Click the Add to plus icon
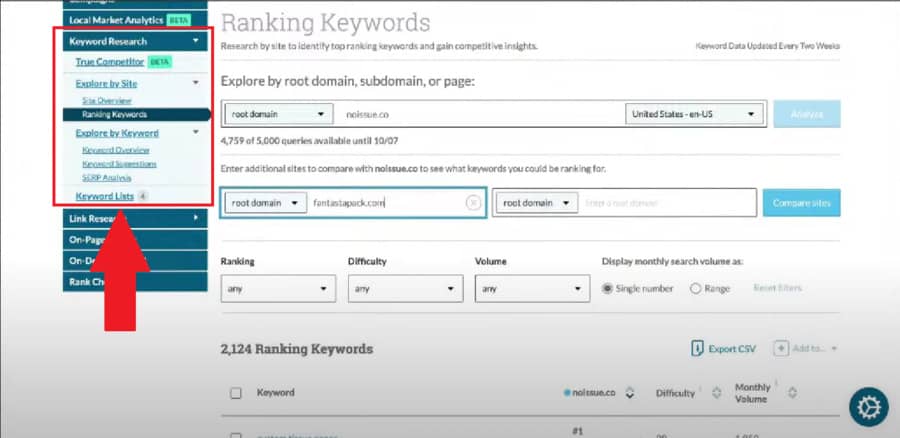The image size is (900, 438). [x=781, y=348]
